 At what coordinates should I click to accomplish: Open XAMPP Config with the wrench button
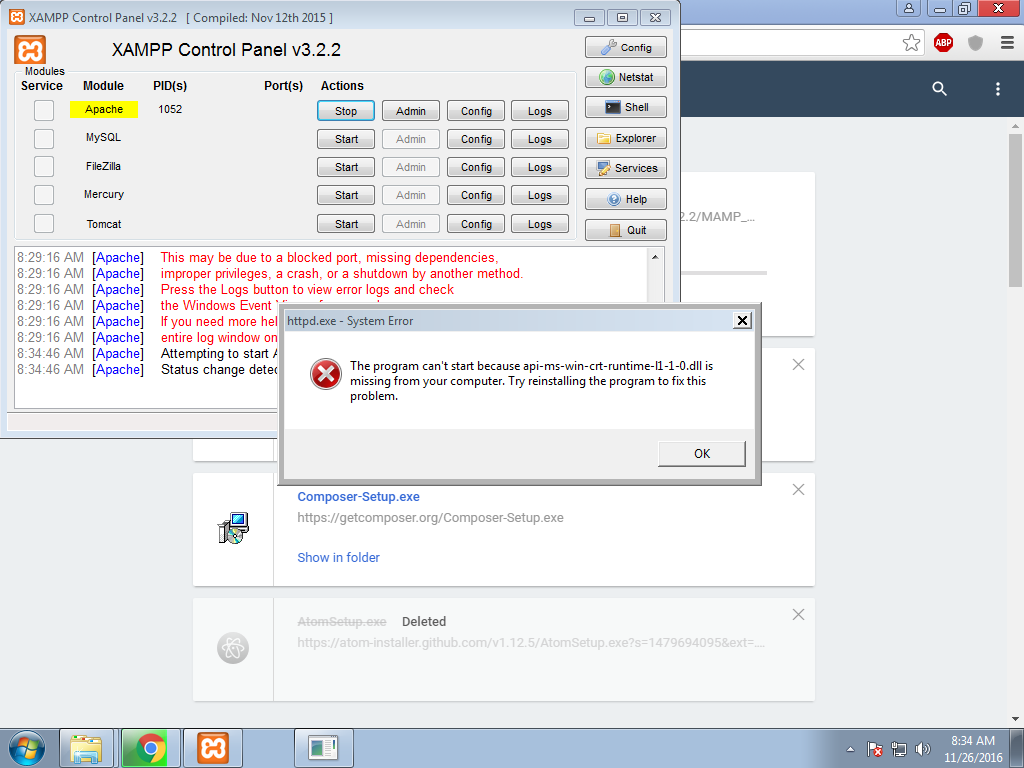click(626, 47)
